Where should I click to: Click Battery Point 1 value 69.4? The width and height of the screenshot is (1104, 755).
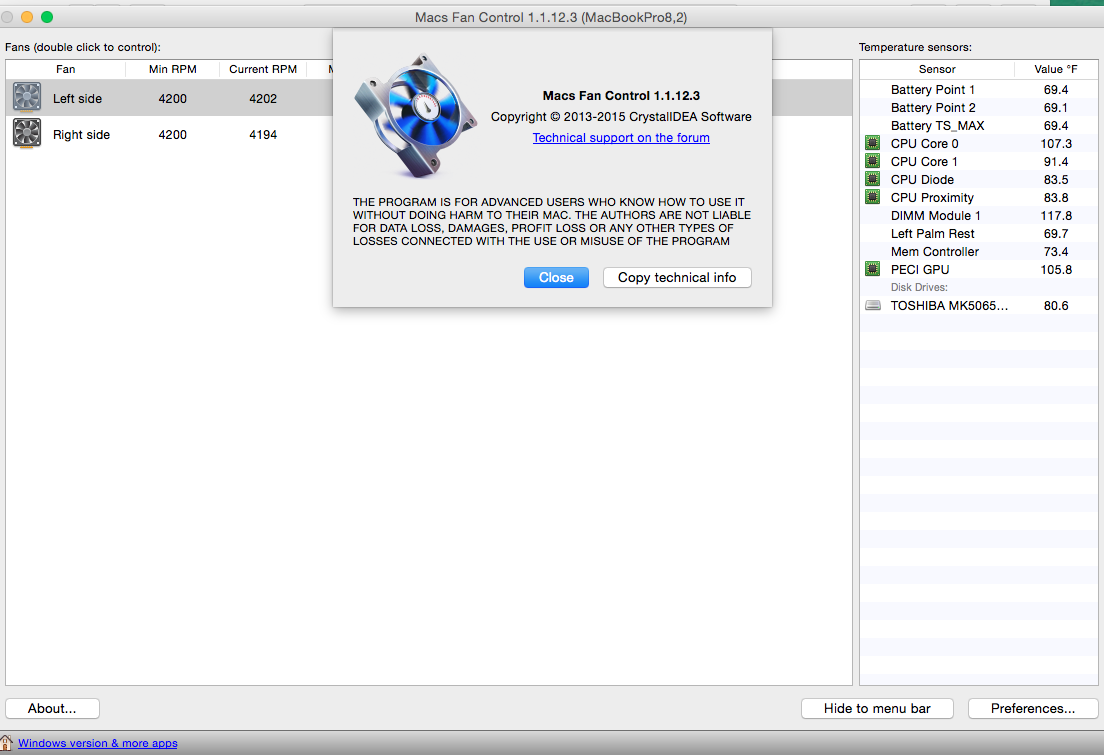(x=1056, y=89)
